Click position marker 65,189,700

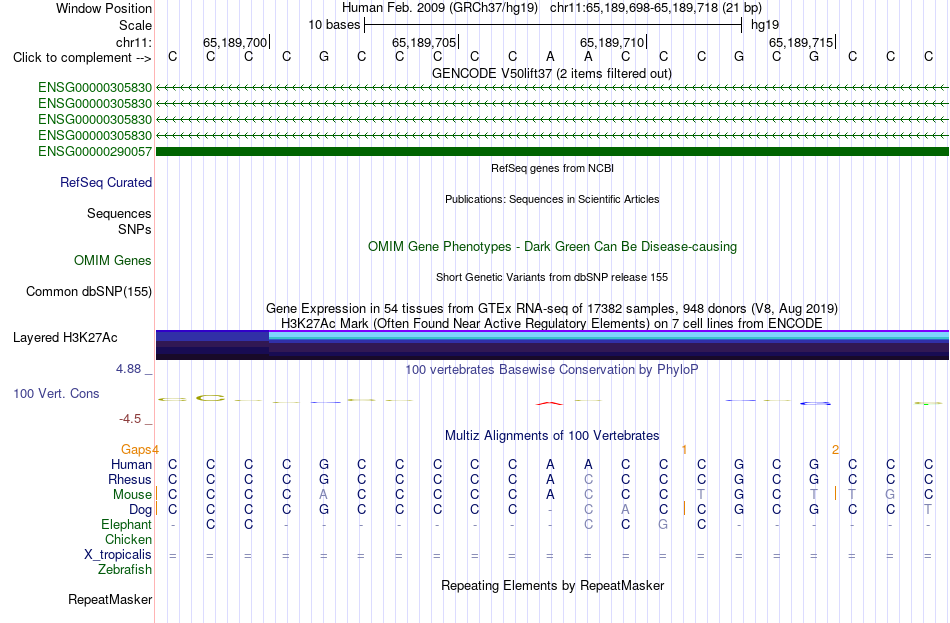click(235, 42)
